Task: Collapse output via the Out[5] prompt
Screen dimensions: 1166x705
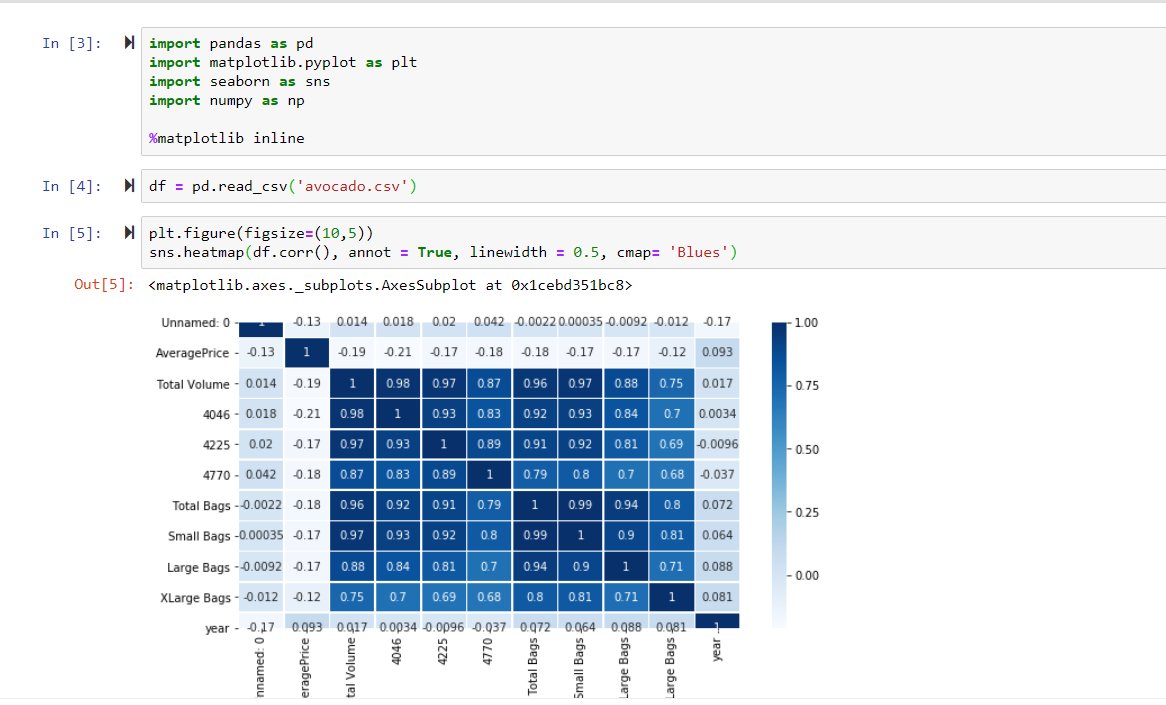Action: tap(104, 285)
